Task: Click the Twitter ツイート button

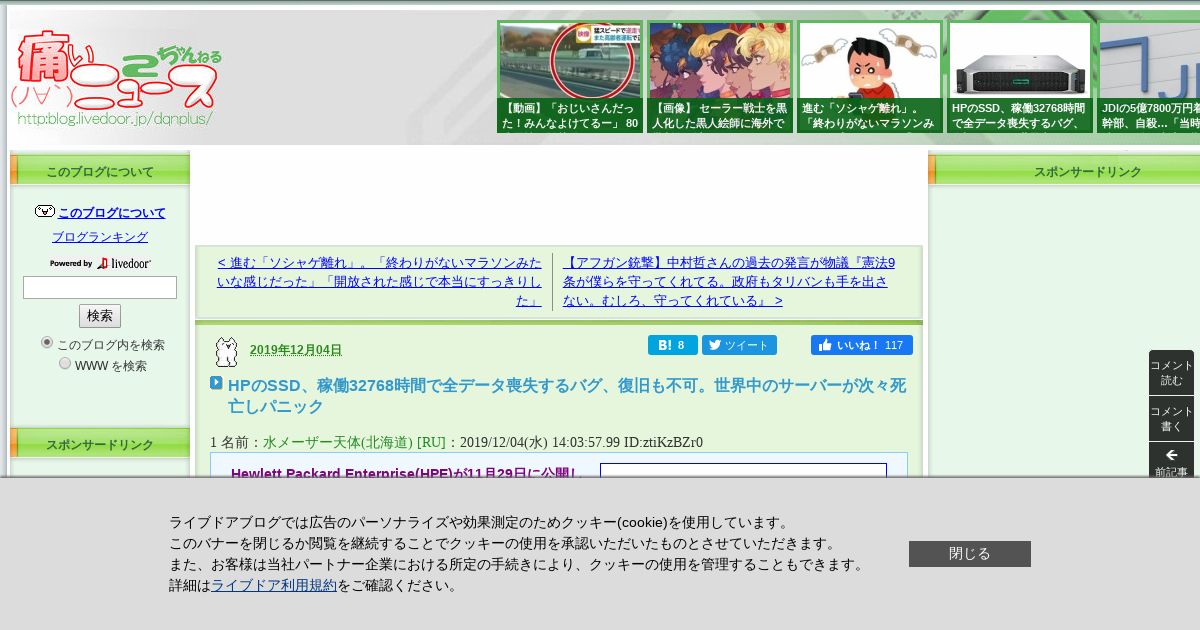Action: coord(739,345)
